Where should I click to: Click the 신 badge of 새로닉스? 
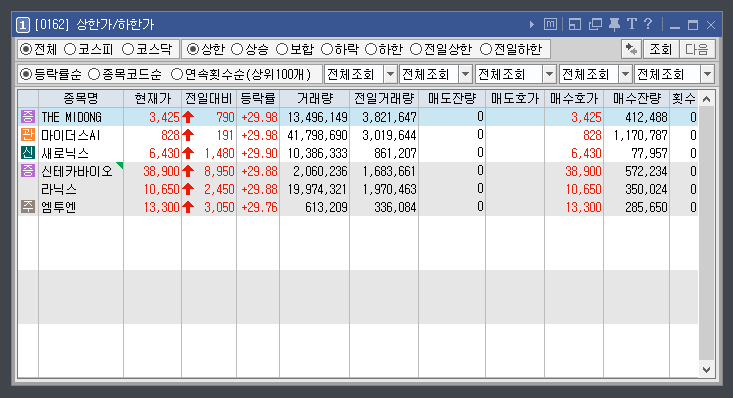point(28,152)
